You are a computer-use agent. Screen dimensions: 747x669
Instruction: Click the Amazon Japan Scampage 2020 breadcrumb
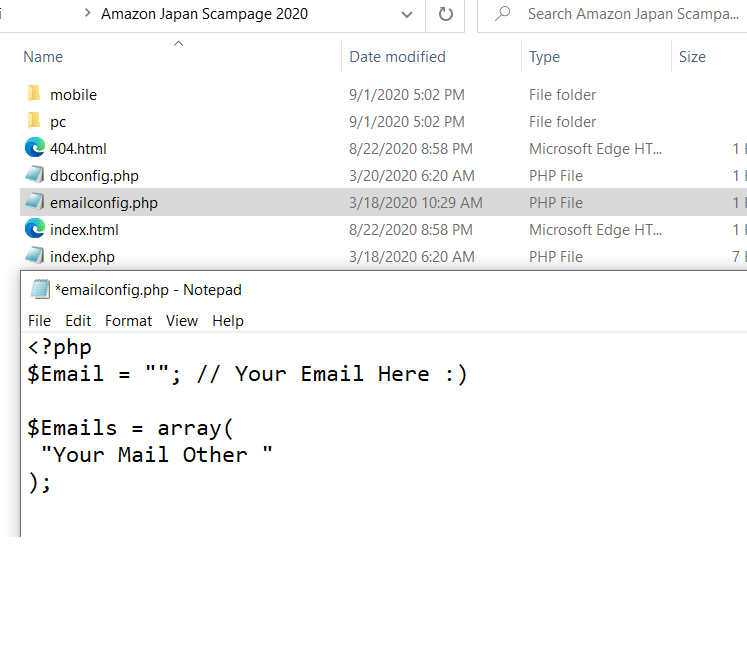click(x=204, y=14)
